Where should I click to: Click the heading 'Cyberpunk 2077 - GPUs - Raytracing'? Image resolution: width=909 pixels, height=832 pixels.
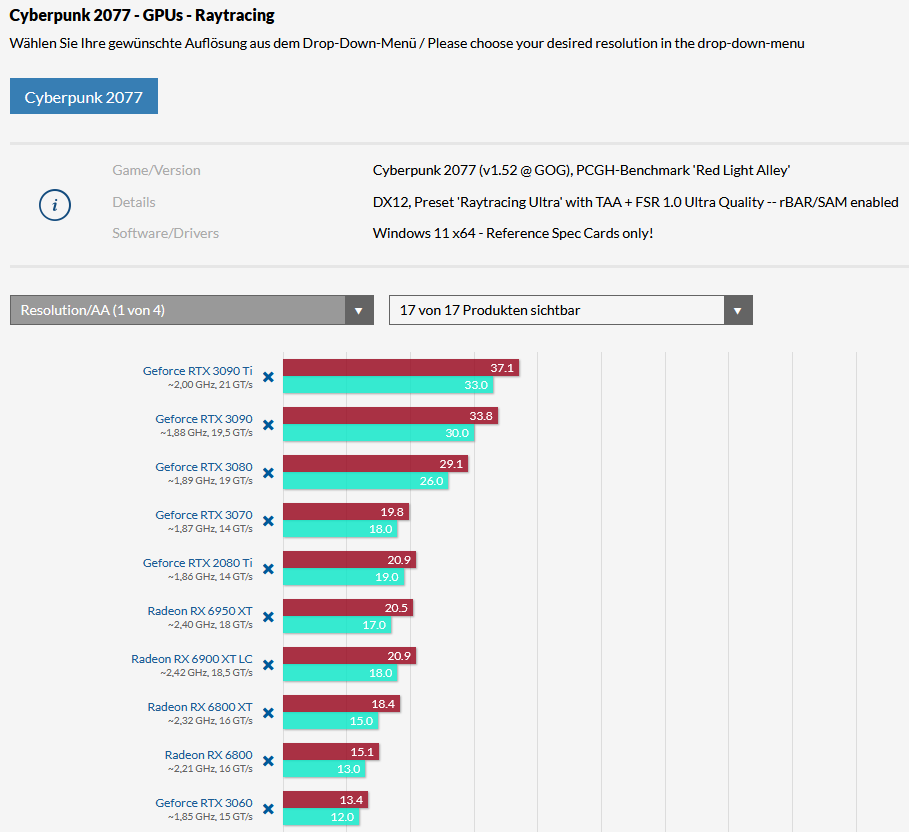[x=142, y=15]
